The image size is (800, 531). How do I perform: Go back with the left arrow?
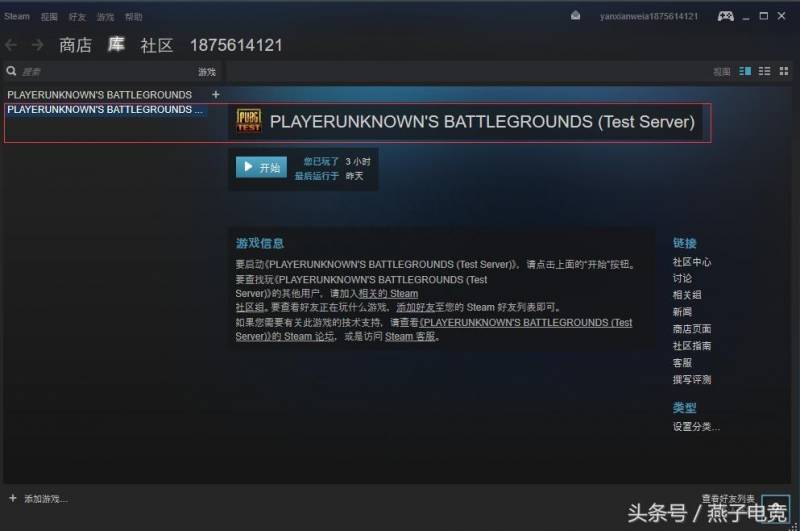point(11,45)
